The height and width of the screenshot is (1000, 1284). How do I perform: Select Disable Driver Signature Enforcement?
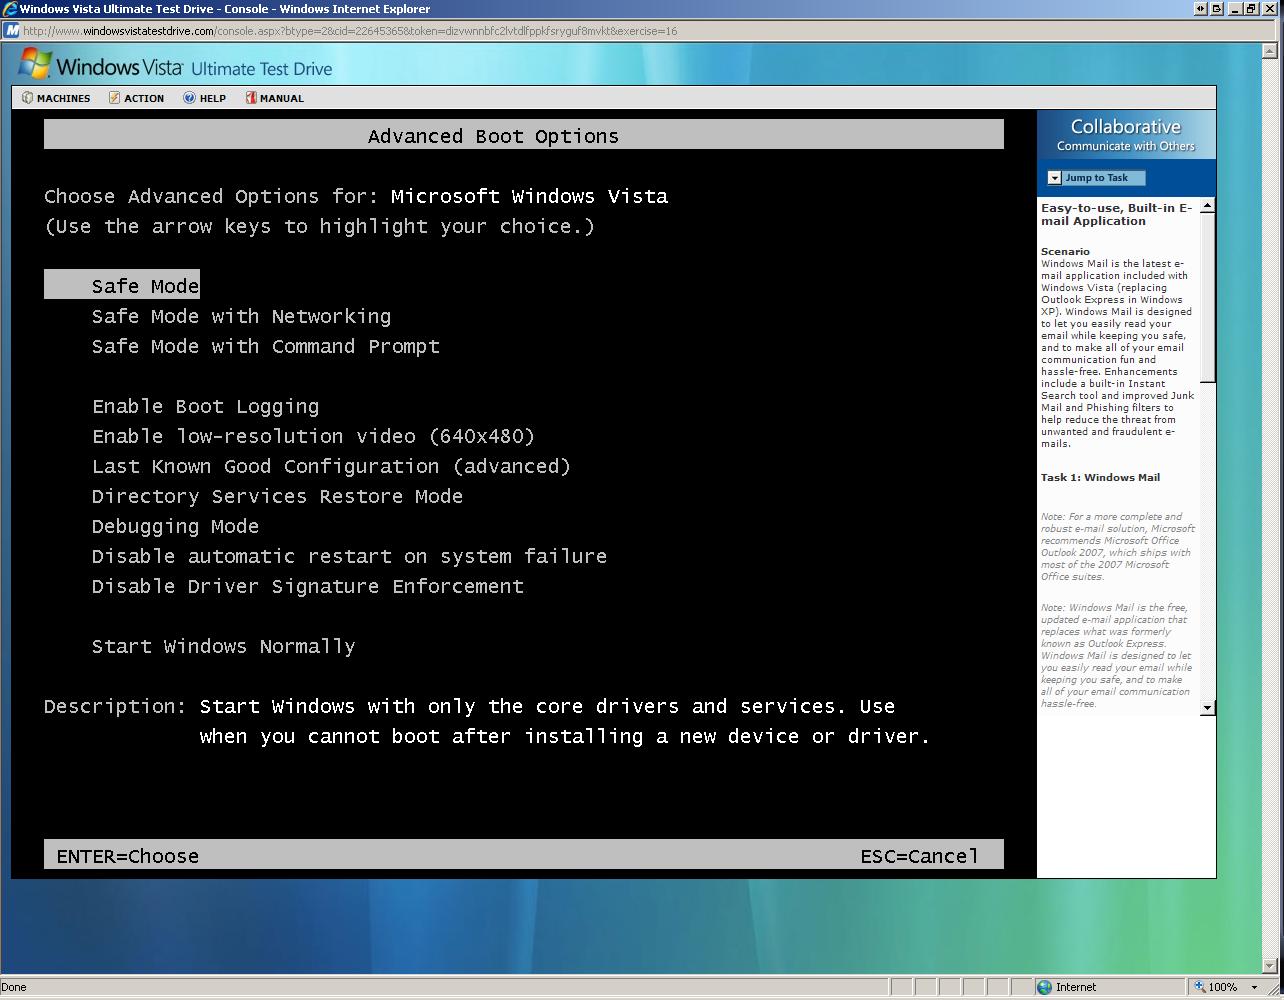click(x=307, y=586)
